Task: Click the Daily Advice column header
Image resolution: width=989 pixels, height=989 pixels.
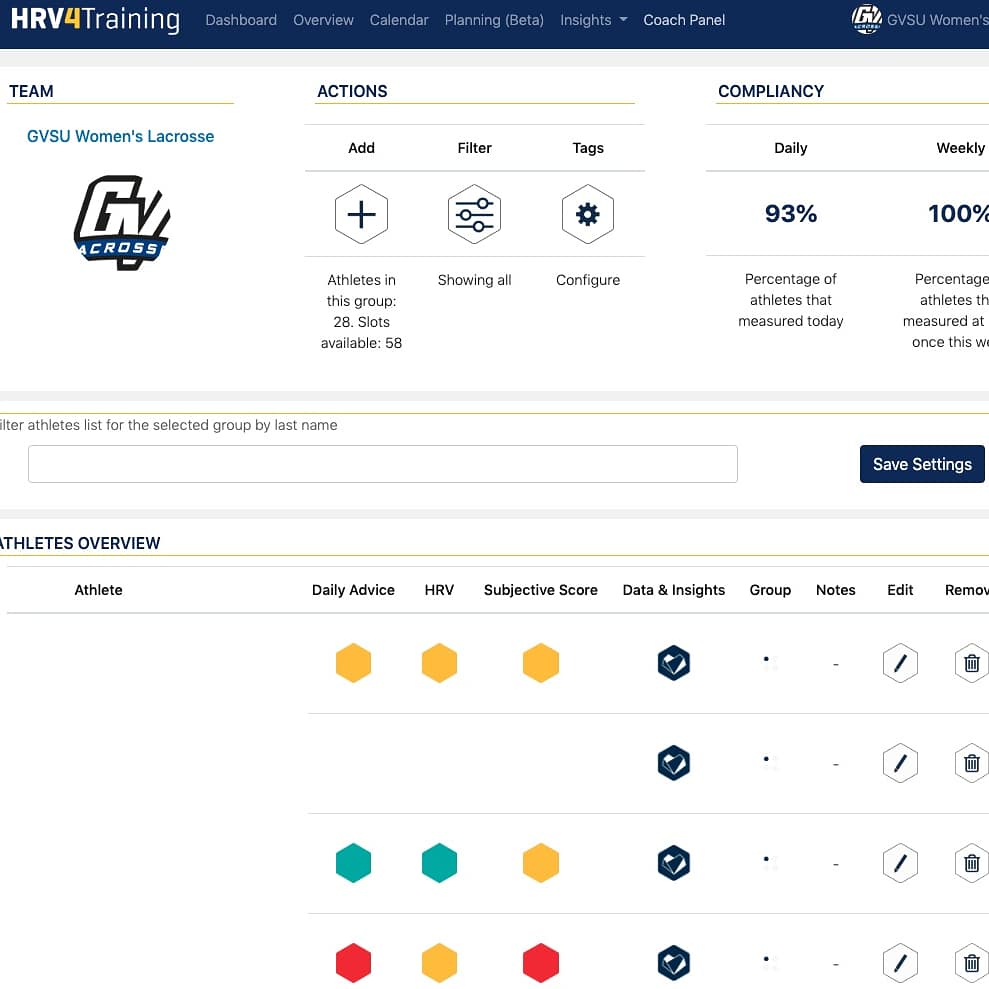Action: point(353,590)
